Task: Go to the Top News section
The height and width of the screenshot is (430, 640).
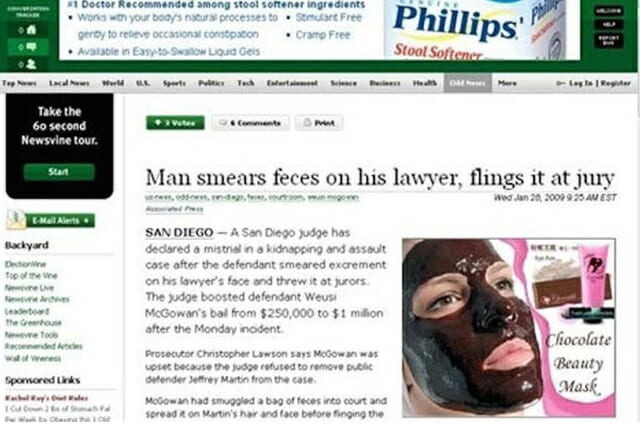Action: (19, 83)
